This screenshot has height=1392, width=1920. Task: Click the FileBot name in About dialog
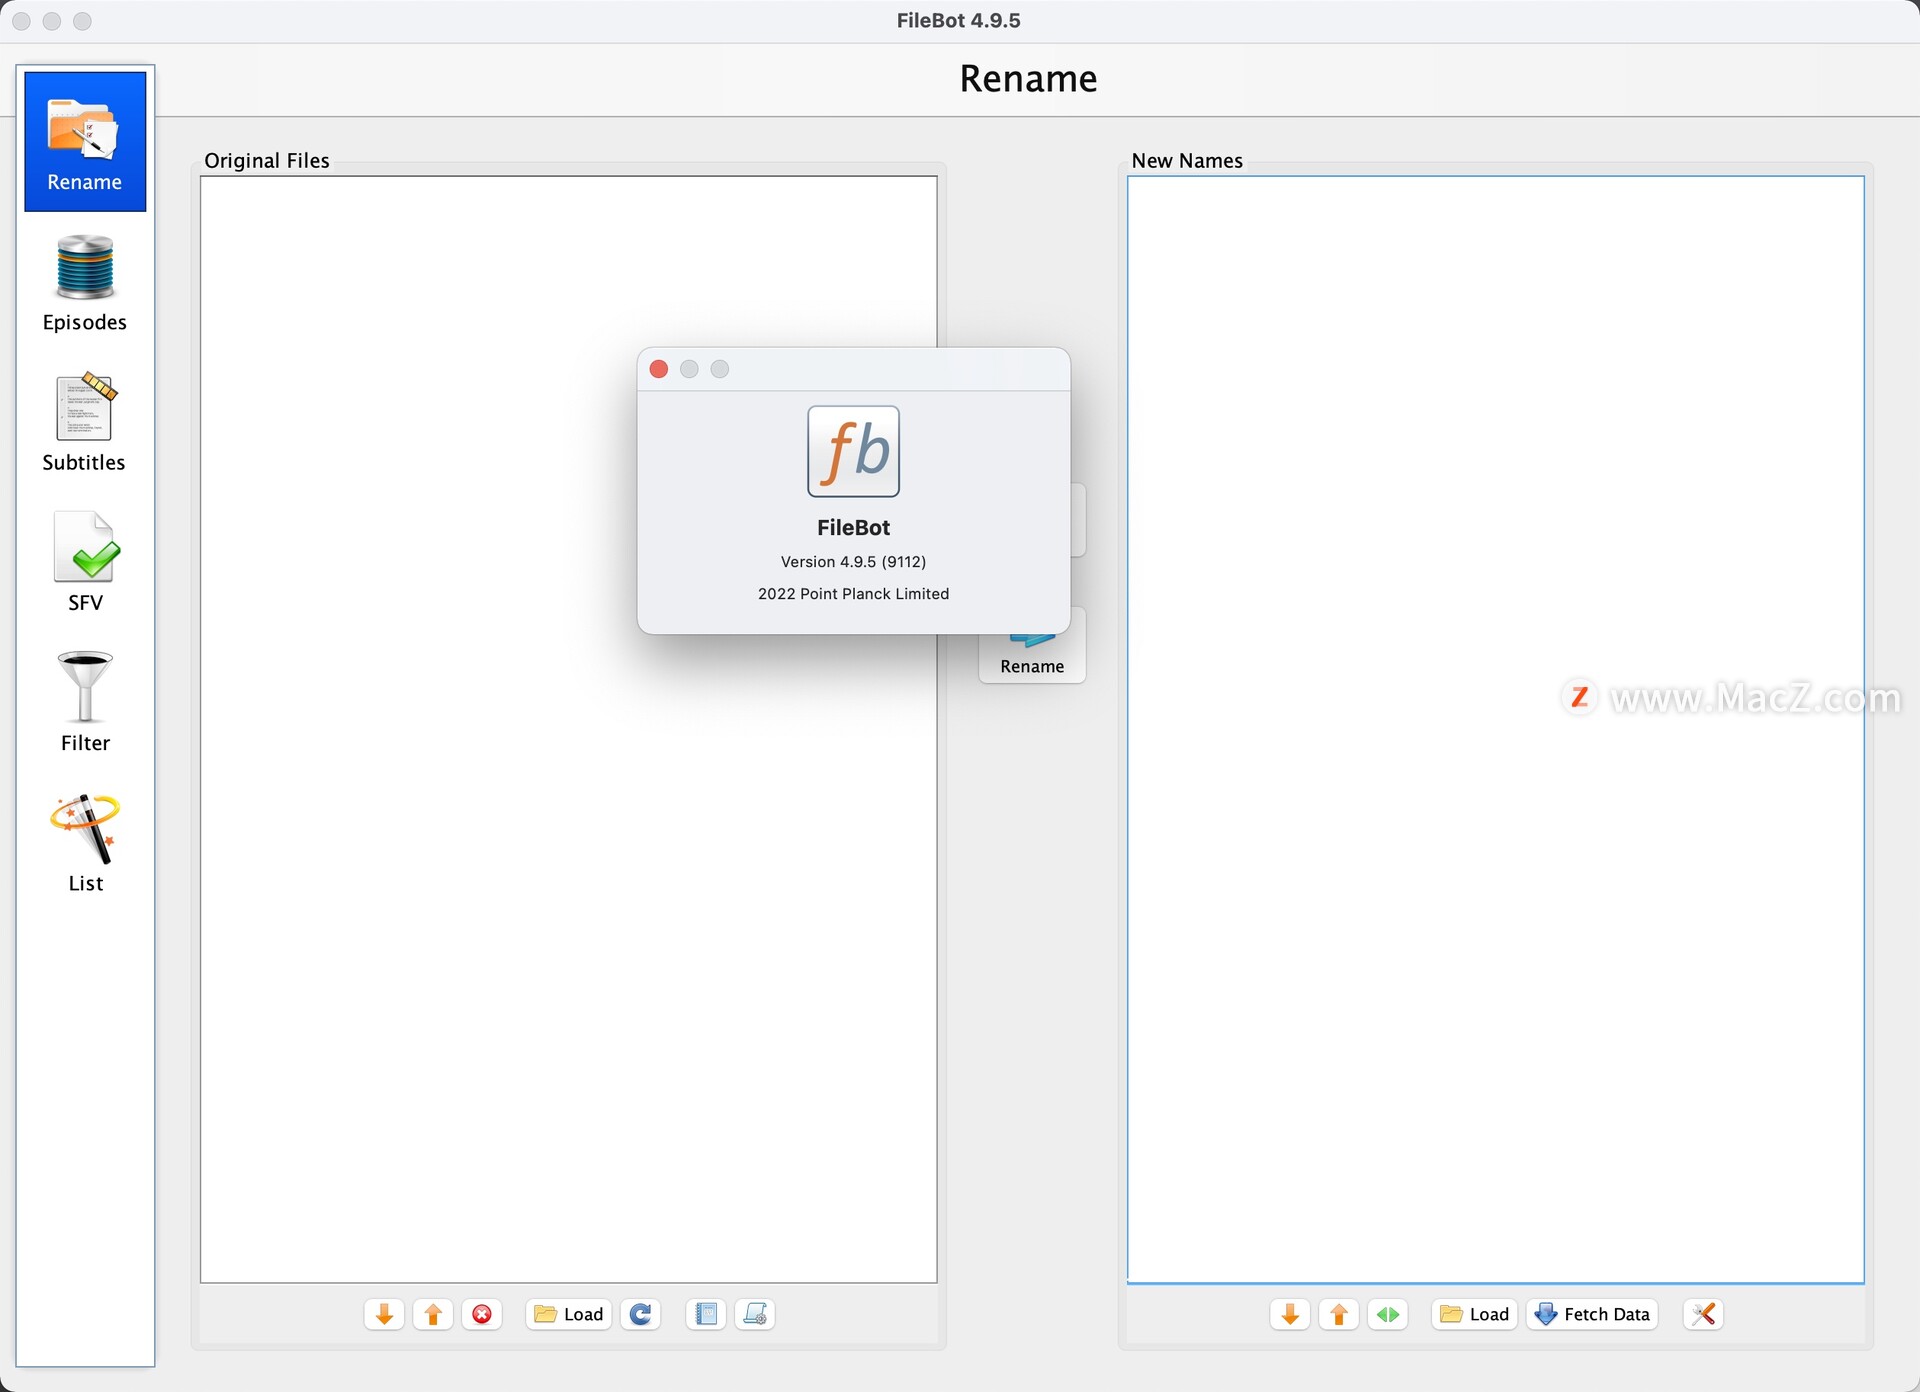coord(853,528)
